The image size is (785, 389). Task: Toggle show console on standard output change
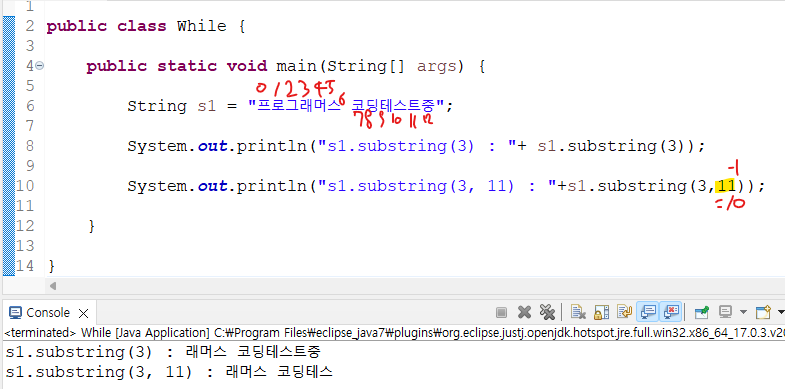(x=648, y=313)
